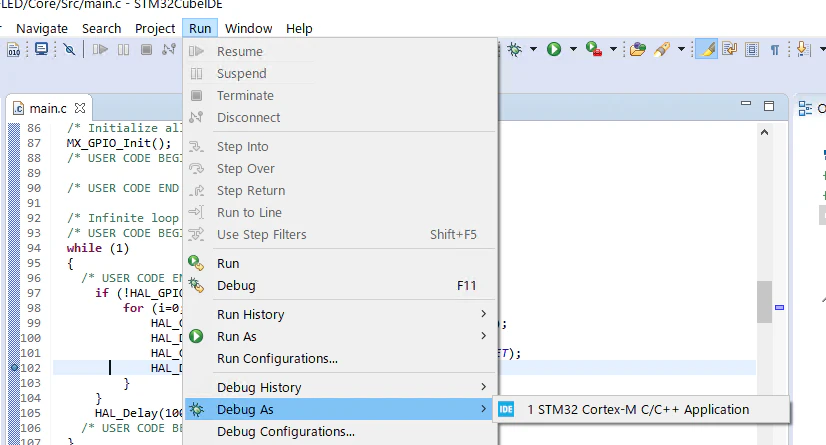Viewport: 826px width, 445px height.
Task: Expand dropdown arrow beside the flashlight icon
Action: (x=681, y=50)
